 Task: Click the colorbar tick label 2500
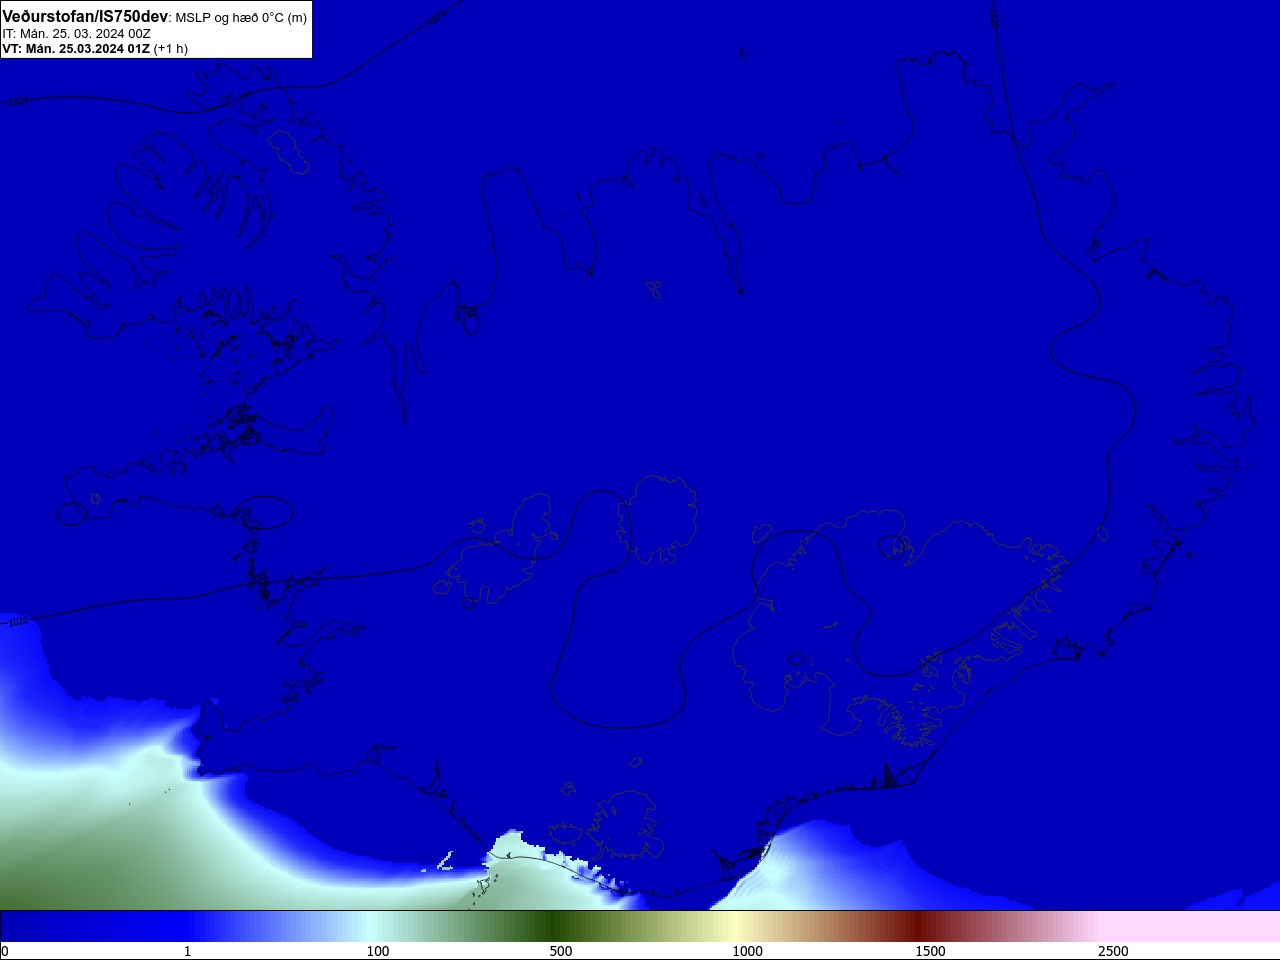[1113, 951]
